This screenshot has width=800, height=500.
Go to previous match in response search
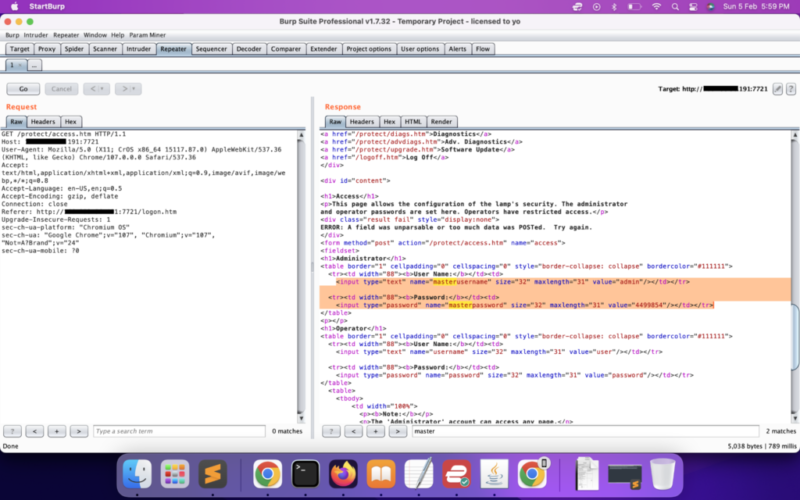click(353, 431)
